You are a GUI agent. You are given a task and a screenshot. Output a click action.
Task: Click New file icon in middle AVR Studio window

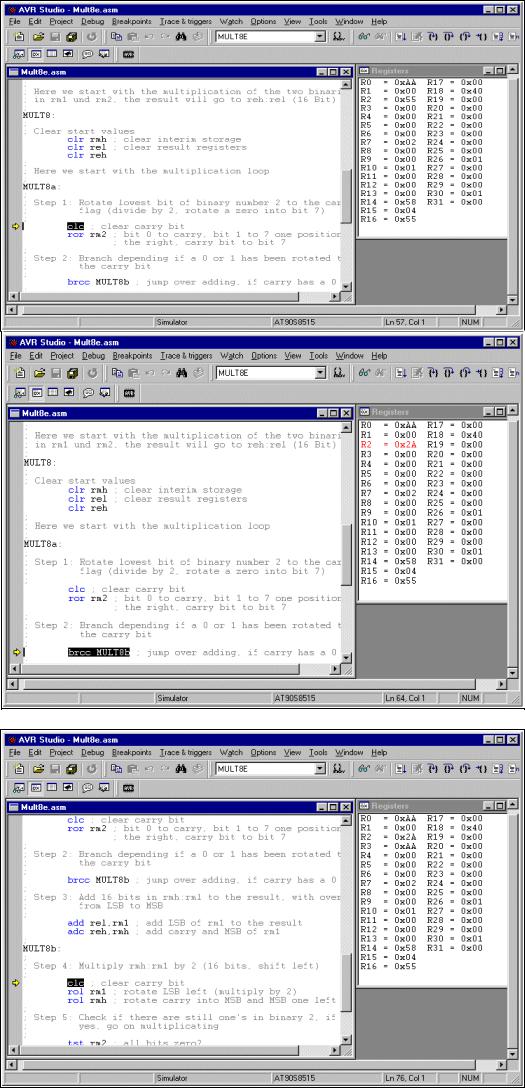tap(19, 373)
